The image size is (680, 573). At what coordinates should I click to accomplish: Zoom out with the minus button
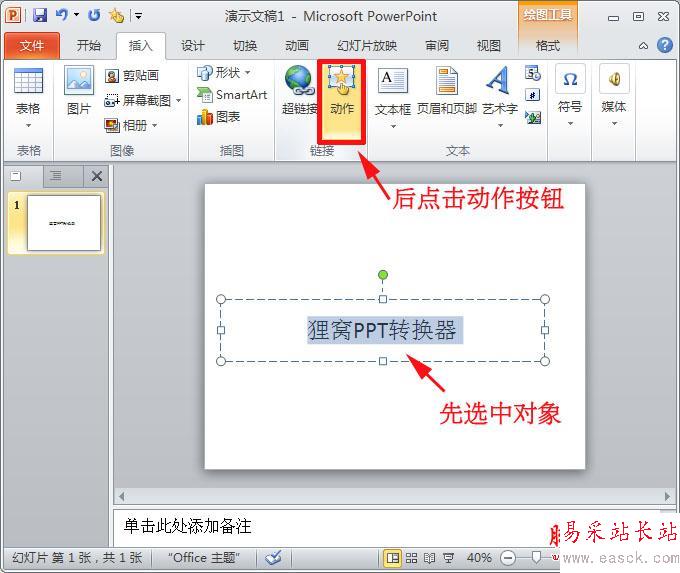(508, 558)
